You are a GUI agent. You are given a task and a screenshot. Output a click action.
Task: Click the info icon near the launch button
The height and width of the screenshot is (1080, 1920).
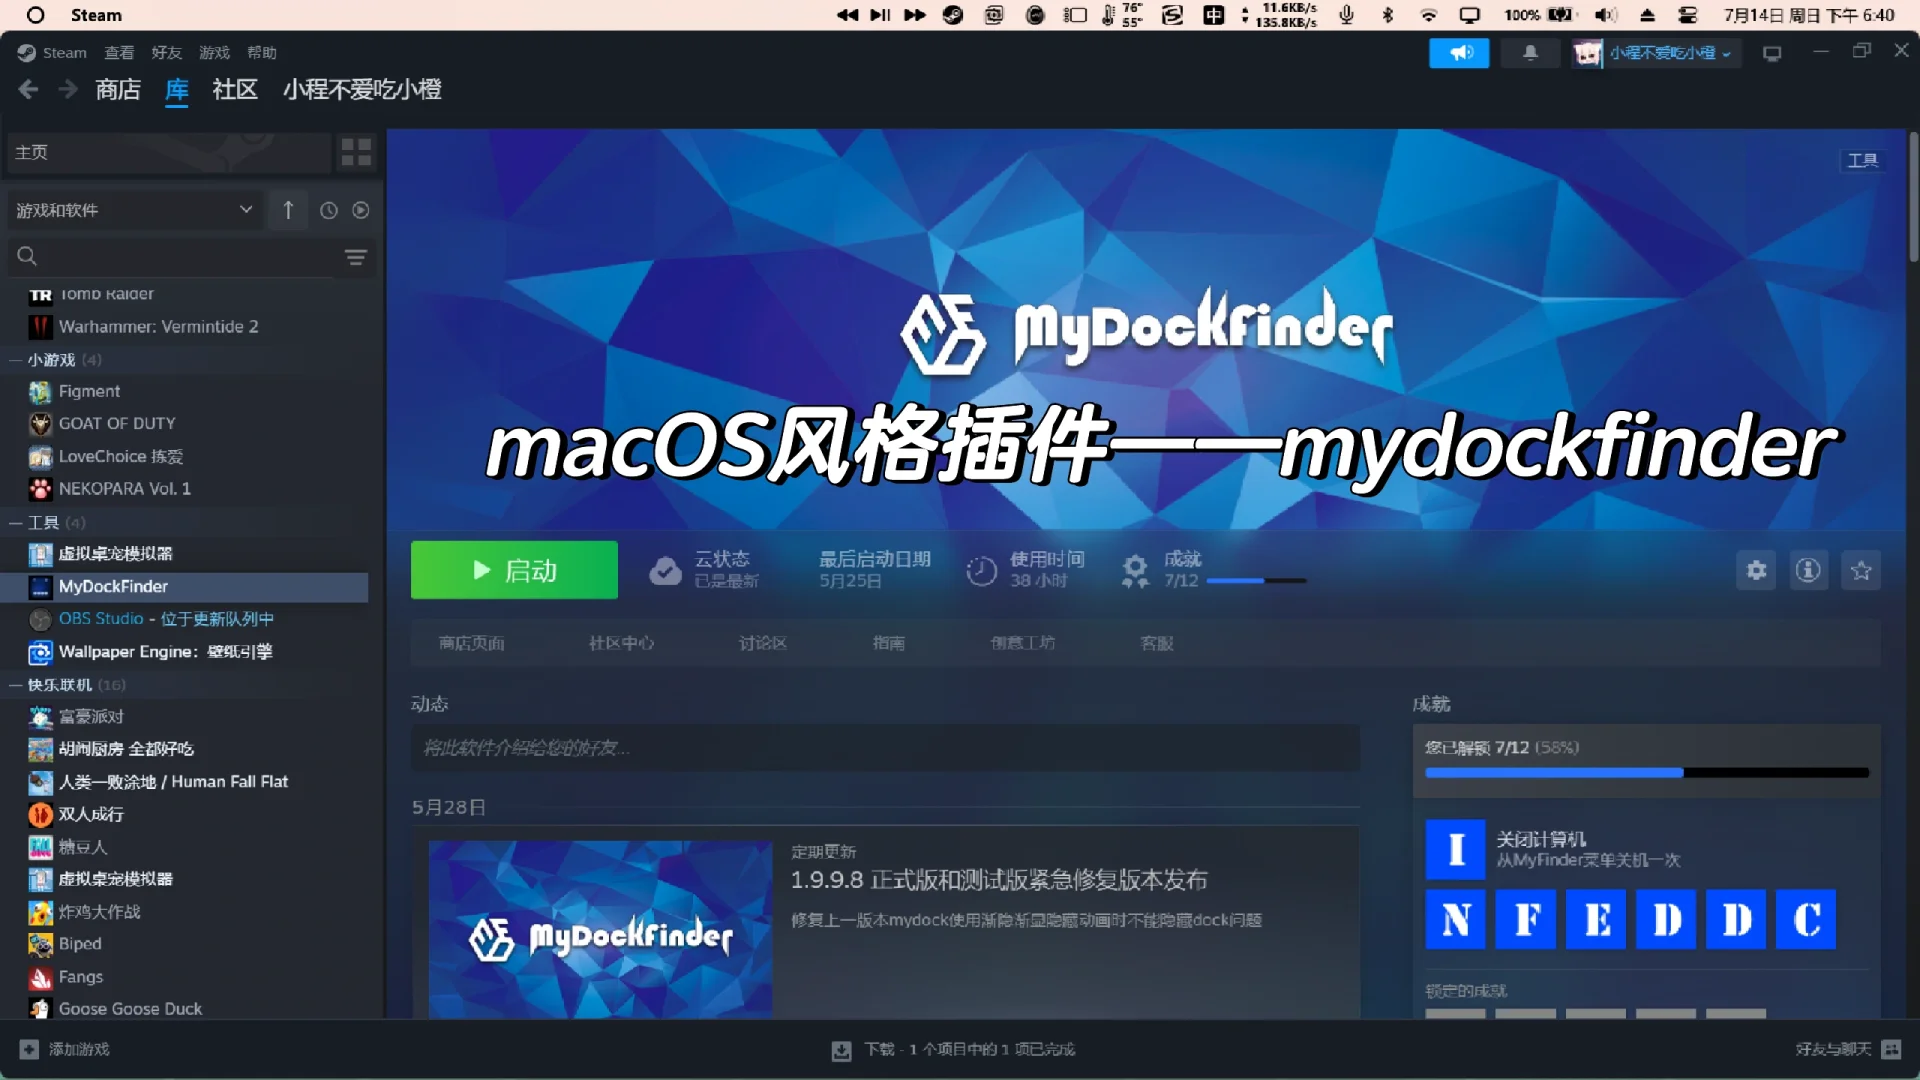(x=1808, y=570)
